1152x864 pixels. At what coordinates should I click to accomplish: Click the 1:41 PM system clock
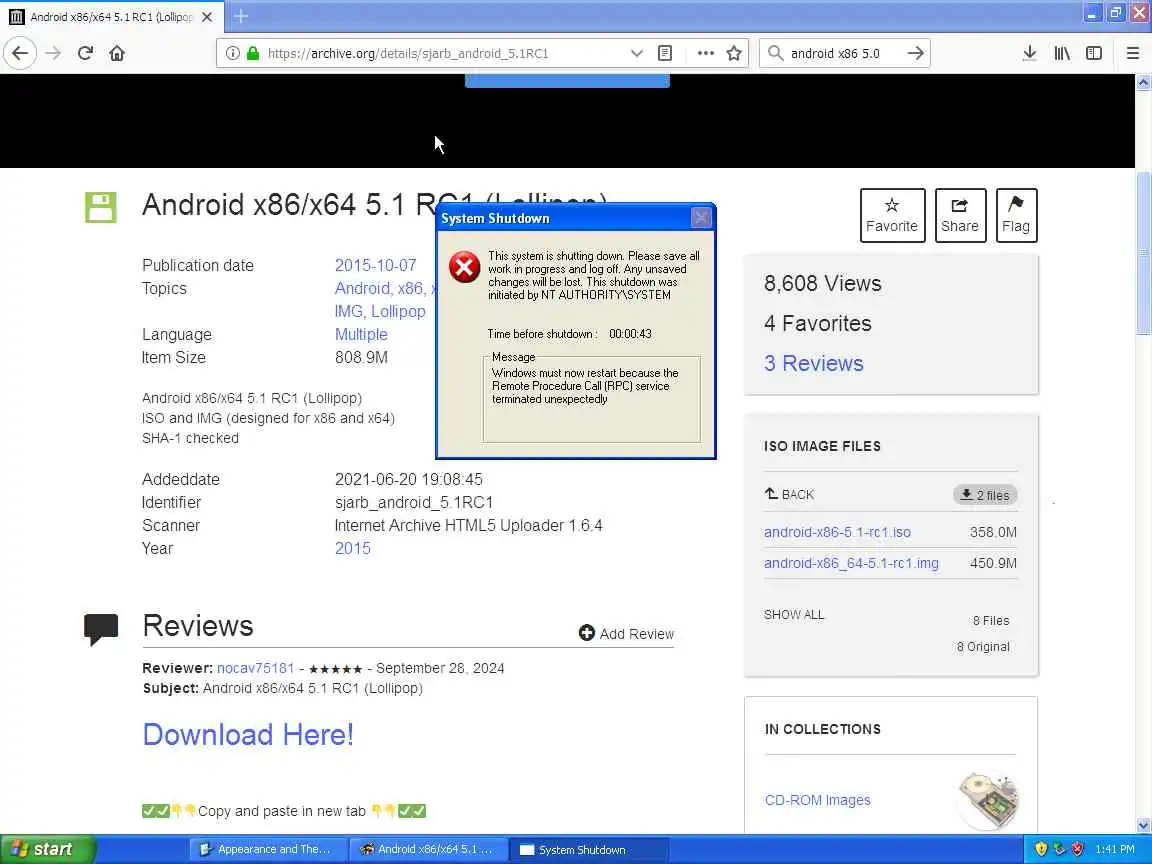click(x=1115, y=849)
